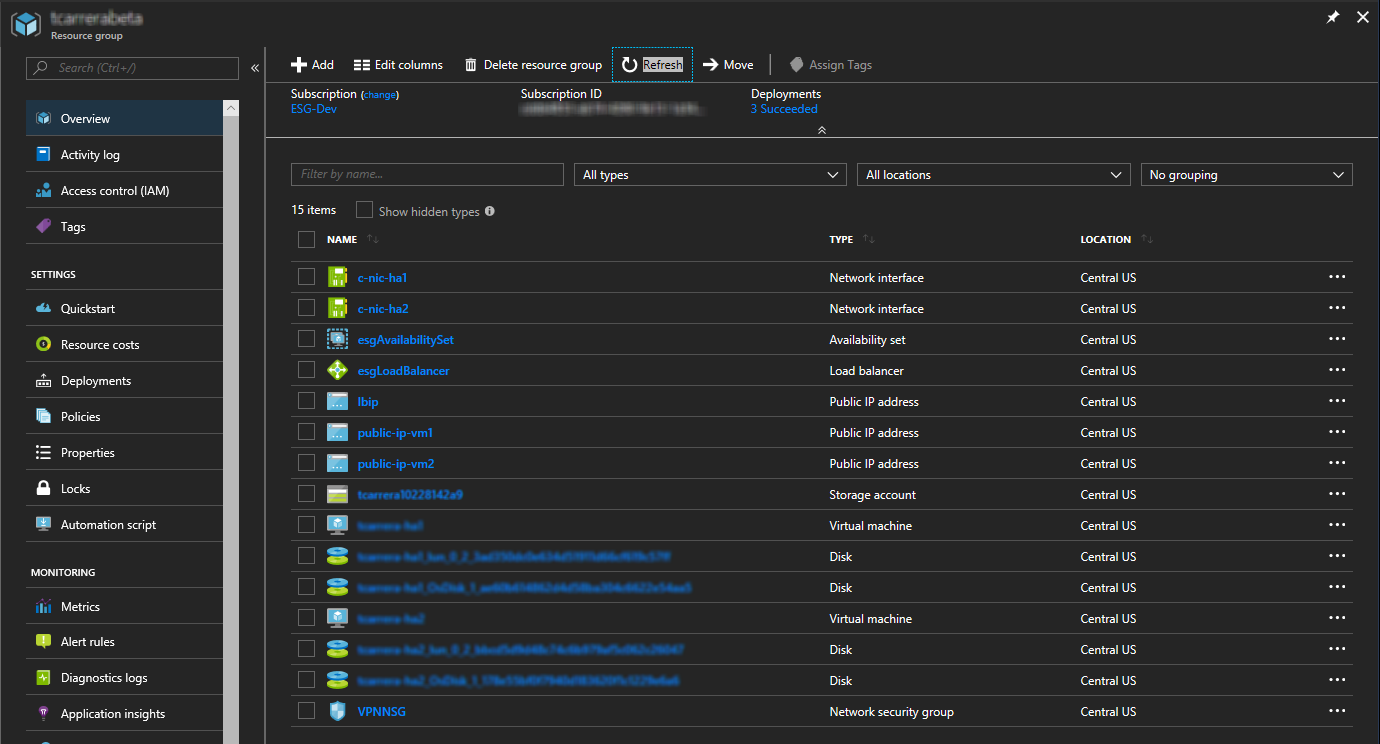Screen dimensions: 1380x744
Task: Sort by the LOCATION column arrows
Action: pyautogui.click(x=1147, y=240)
